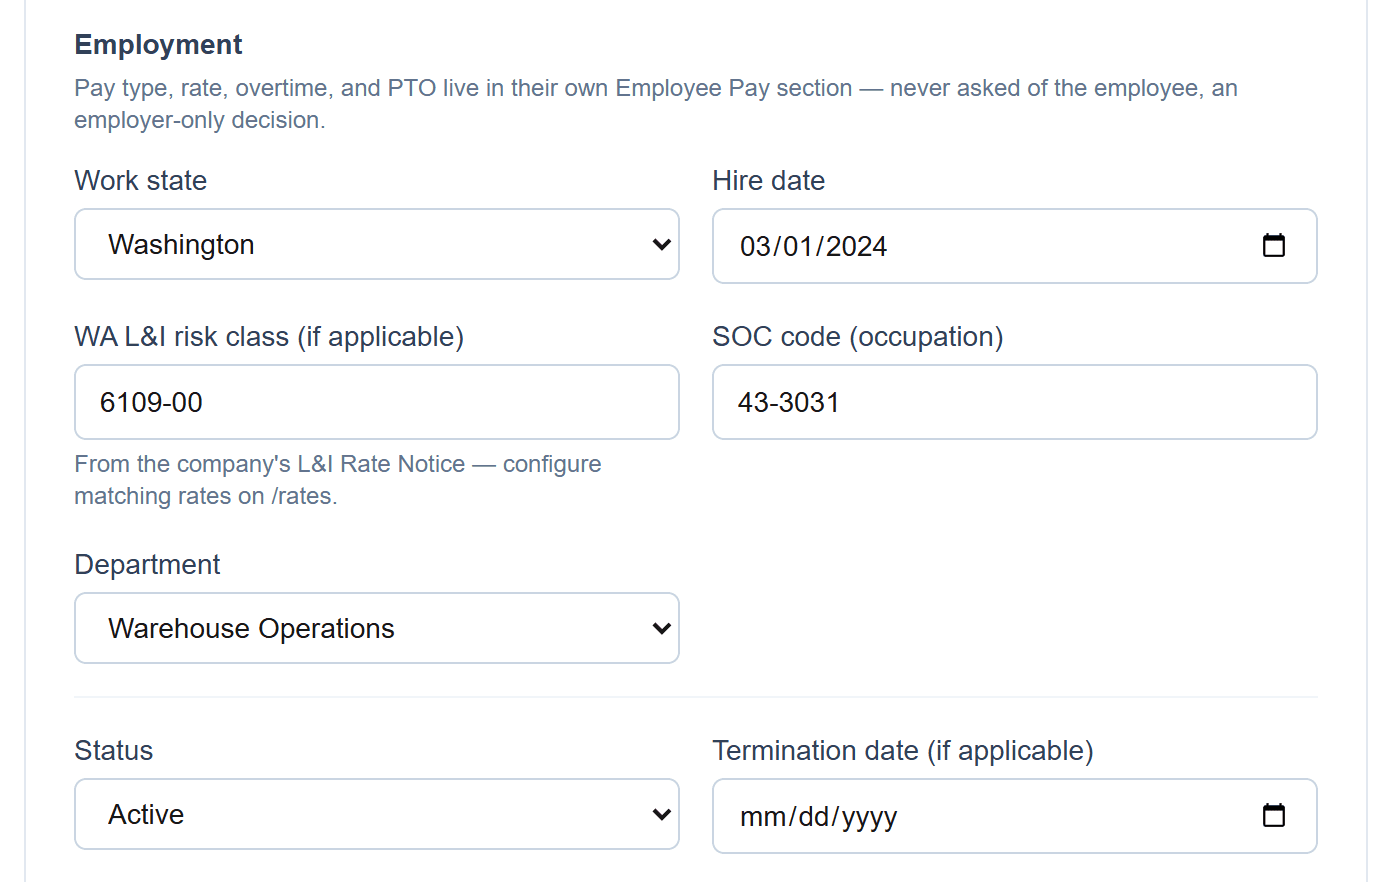Viewport: 1392px width, 882px height.
Task: Open the Work state dropdown showing Washington
Action: click(377, 244)
